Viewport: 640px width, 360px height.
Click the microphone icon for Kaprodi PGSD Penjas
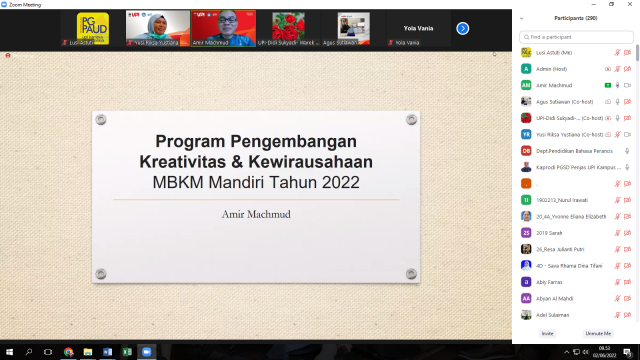point(627,167)
